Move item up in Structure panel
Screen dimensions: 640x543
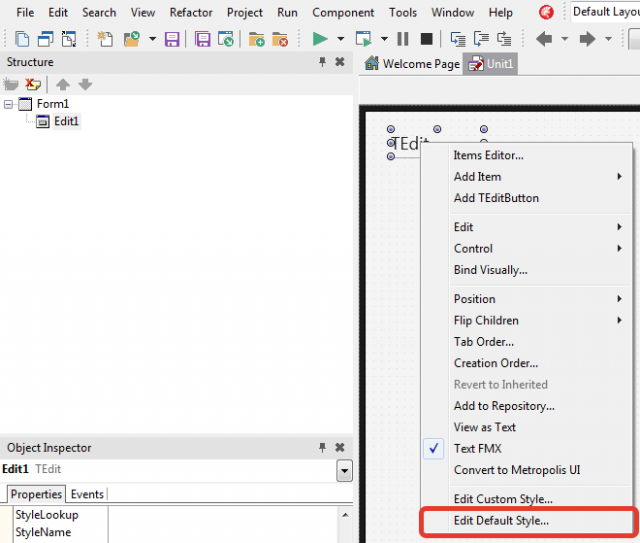pos(63,85)
